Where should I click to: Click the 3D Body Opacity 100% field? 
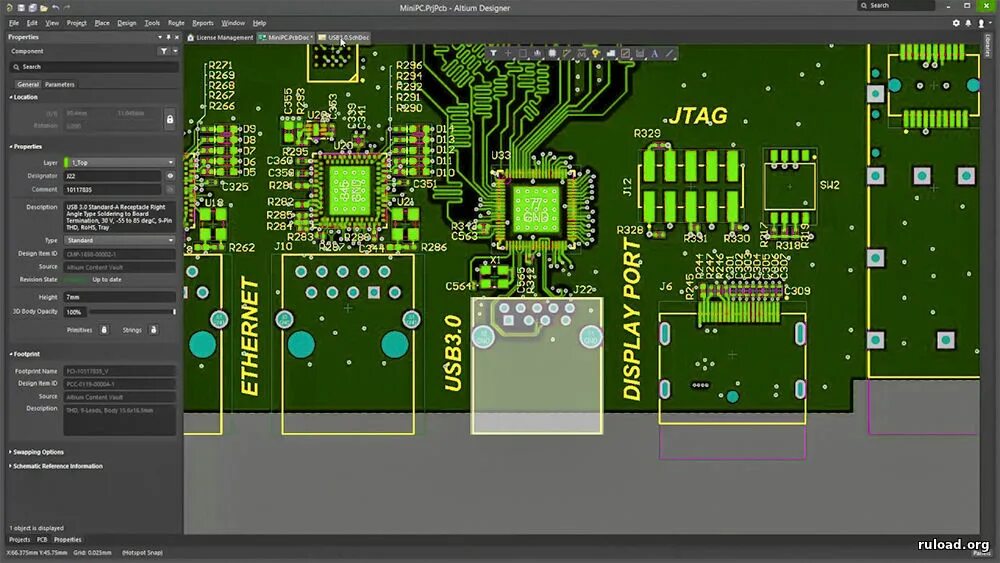(74, 312)
